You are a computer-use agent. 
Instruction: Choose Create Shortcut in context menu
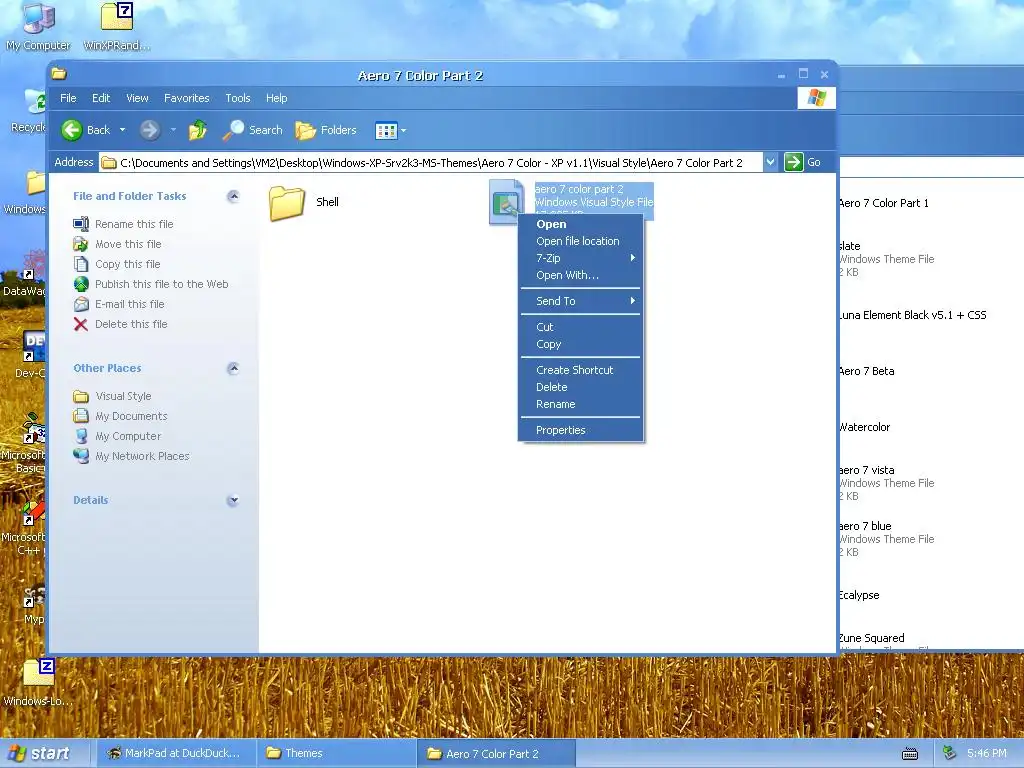[x=580, y=370]
